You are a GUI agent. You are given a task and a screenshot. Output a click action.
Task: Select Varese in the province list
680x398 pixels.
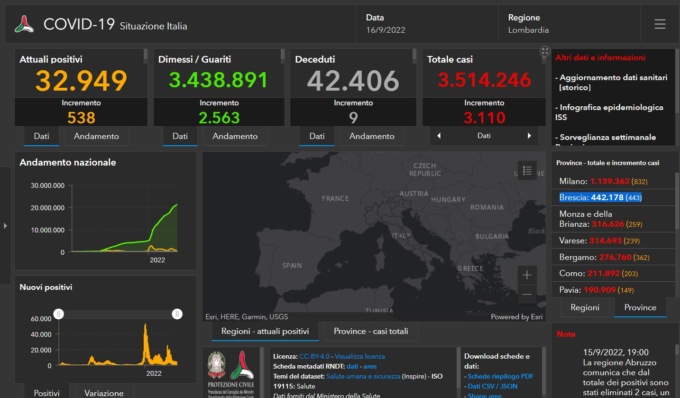[x=613, y=241]
